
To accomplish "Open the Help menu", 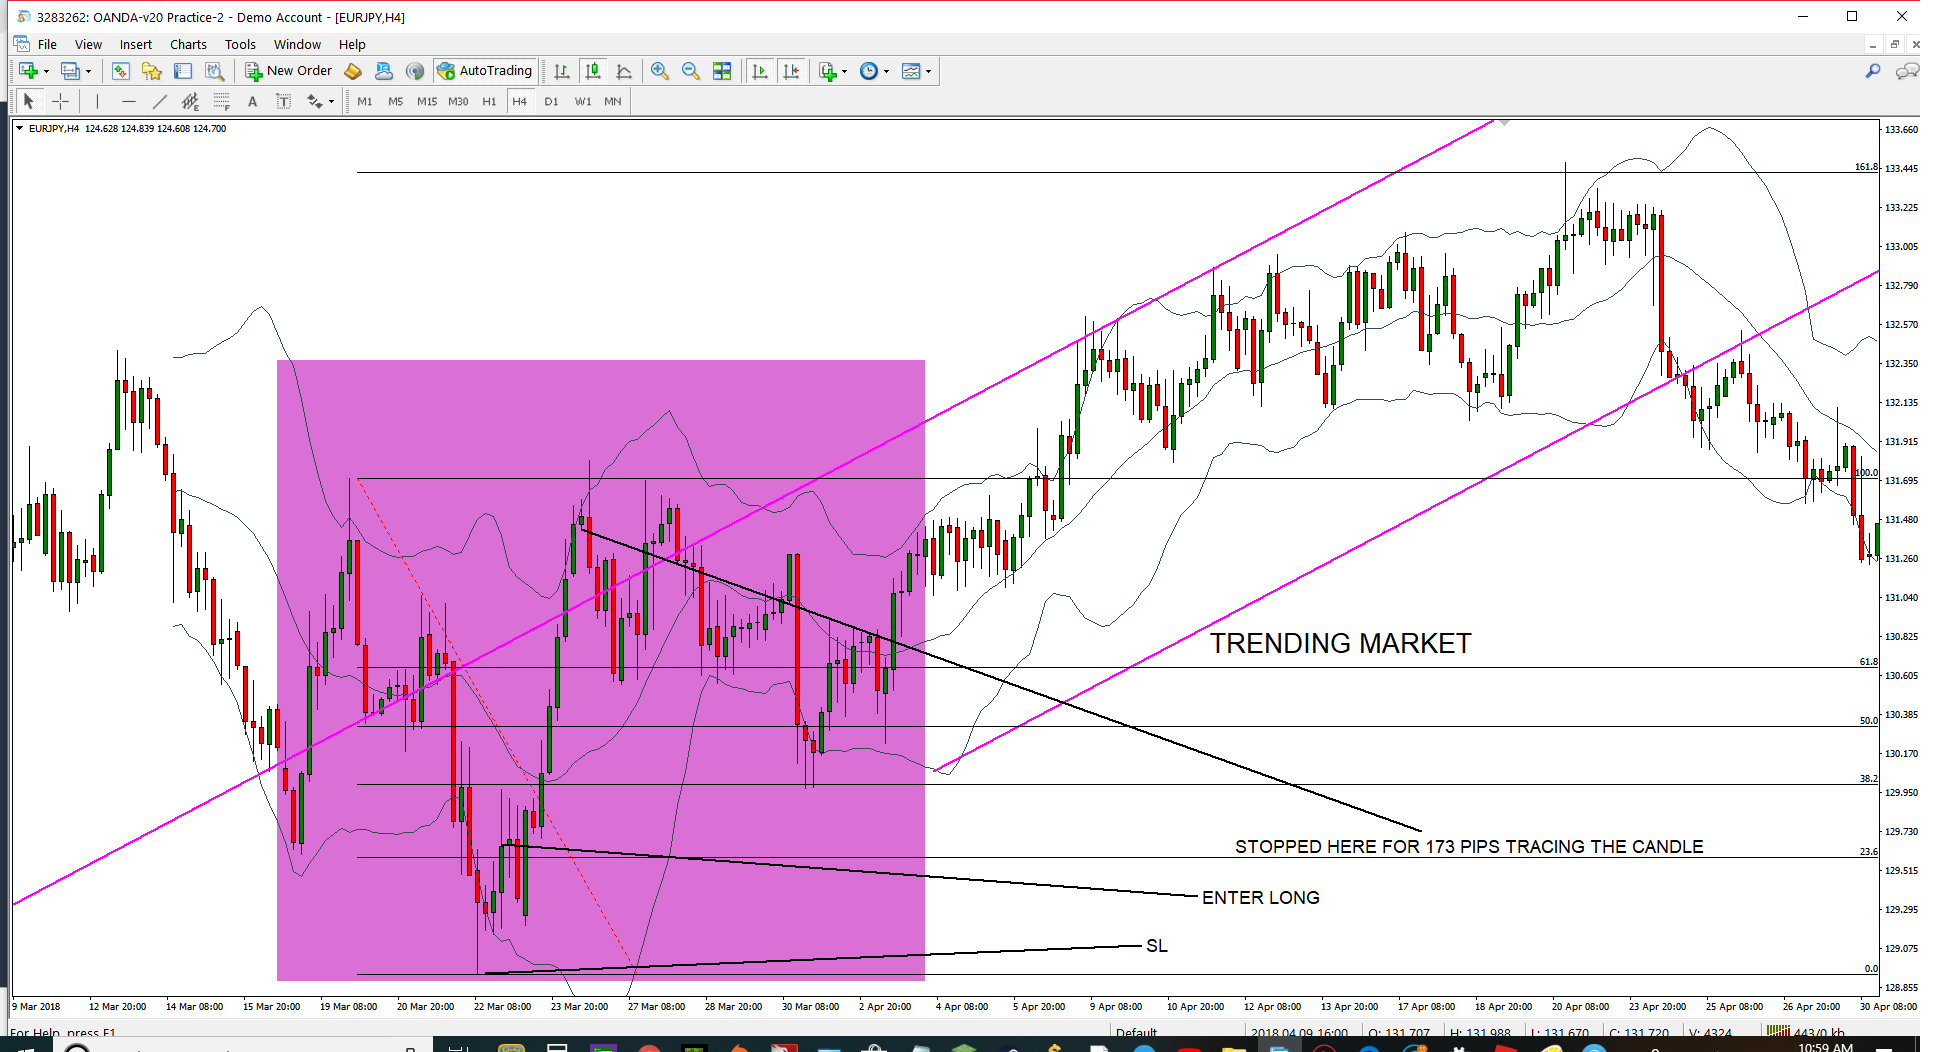I will pyautogui.click(x=352, y=44).
